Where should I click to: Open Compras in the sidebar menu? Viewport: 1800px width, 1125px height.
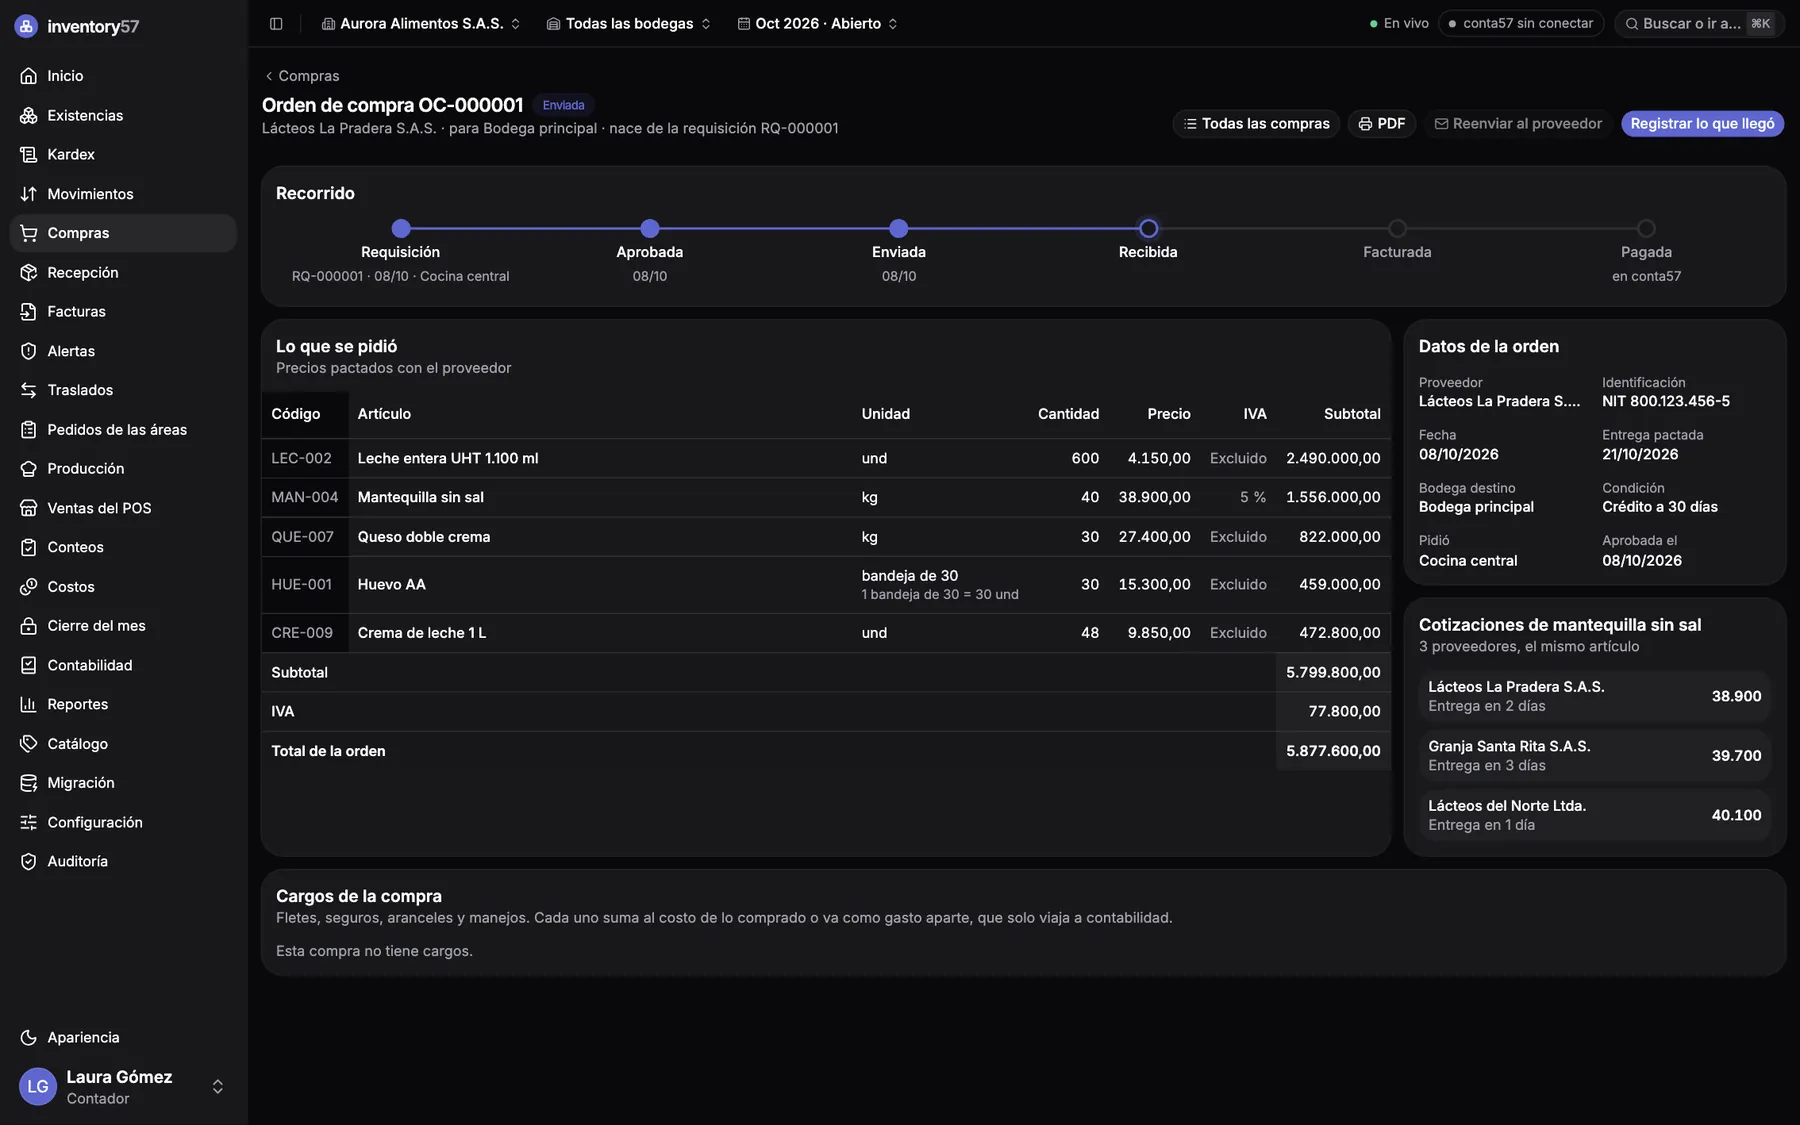(122, 233)
